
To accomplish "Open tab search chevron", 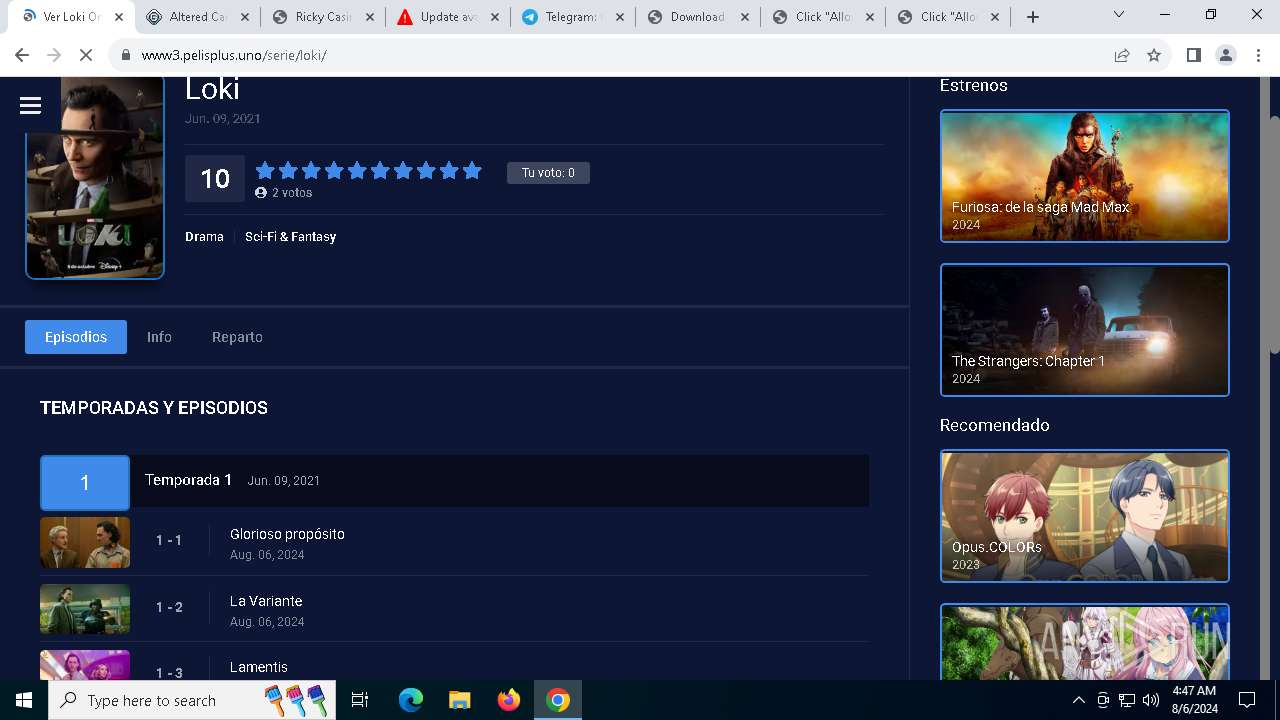I will tap(1119, 15).
